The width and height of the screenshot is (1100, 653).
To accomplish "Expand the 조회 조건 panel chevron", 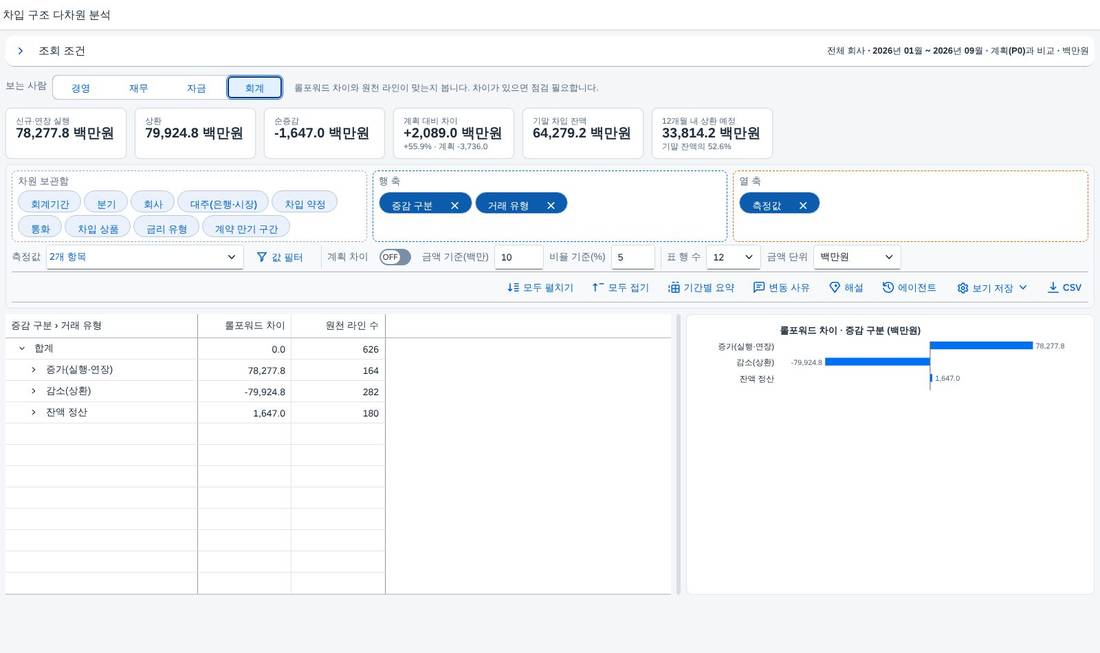I will [20, 51].
